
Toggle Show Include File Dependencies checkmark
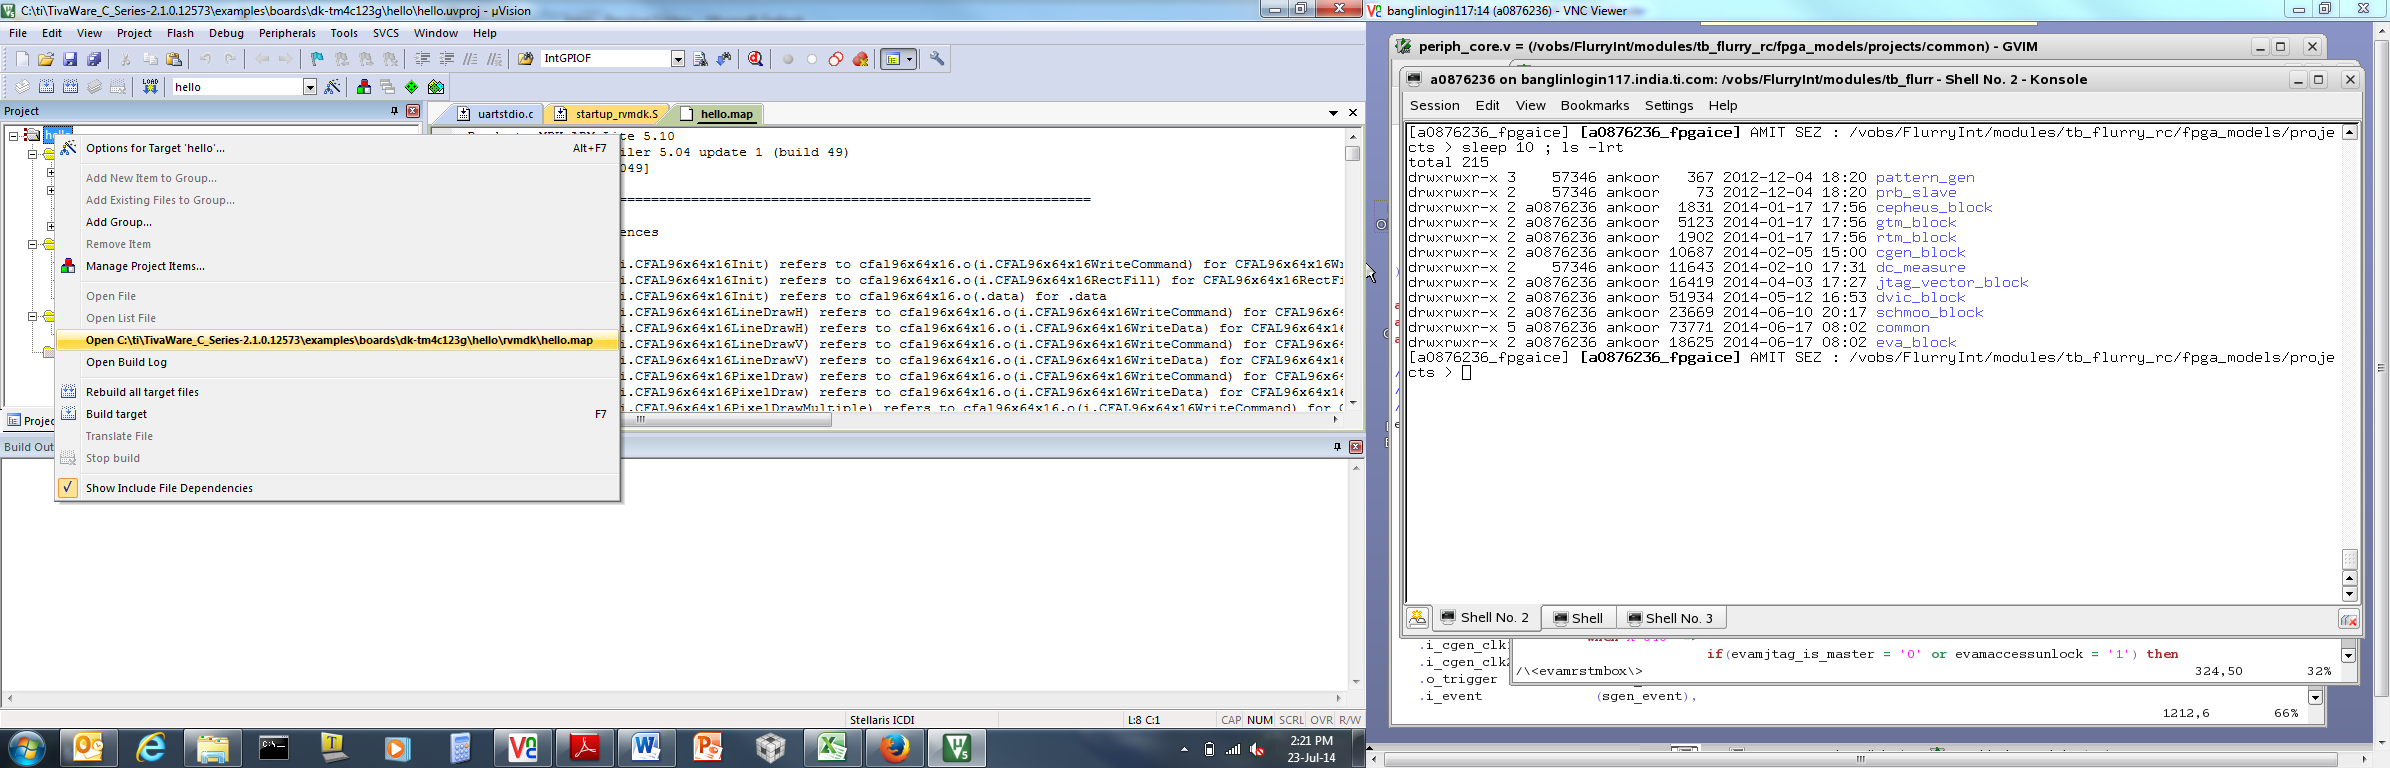click(68, 488)
